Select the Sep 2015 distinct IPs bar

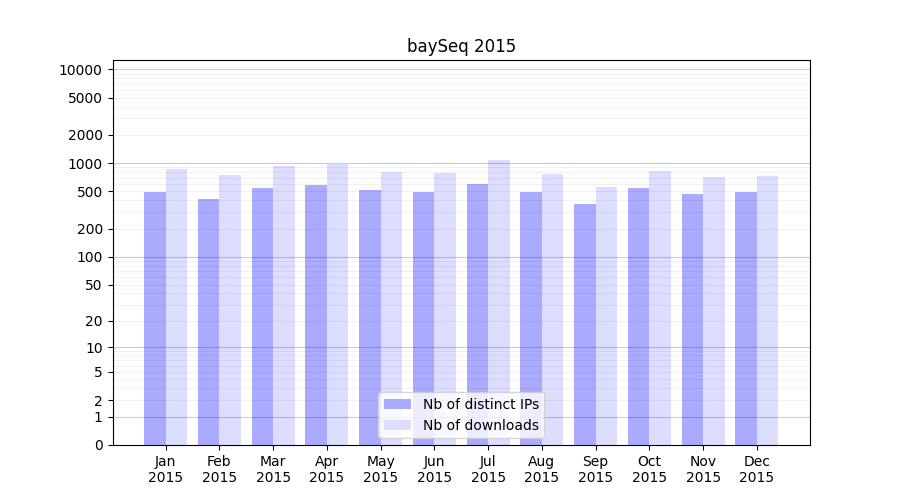coord(585,324)
